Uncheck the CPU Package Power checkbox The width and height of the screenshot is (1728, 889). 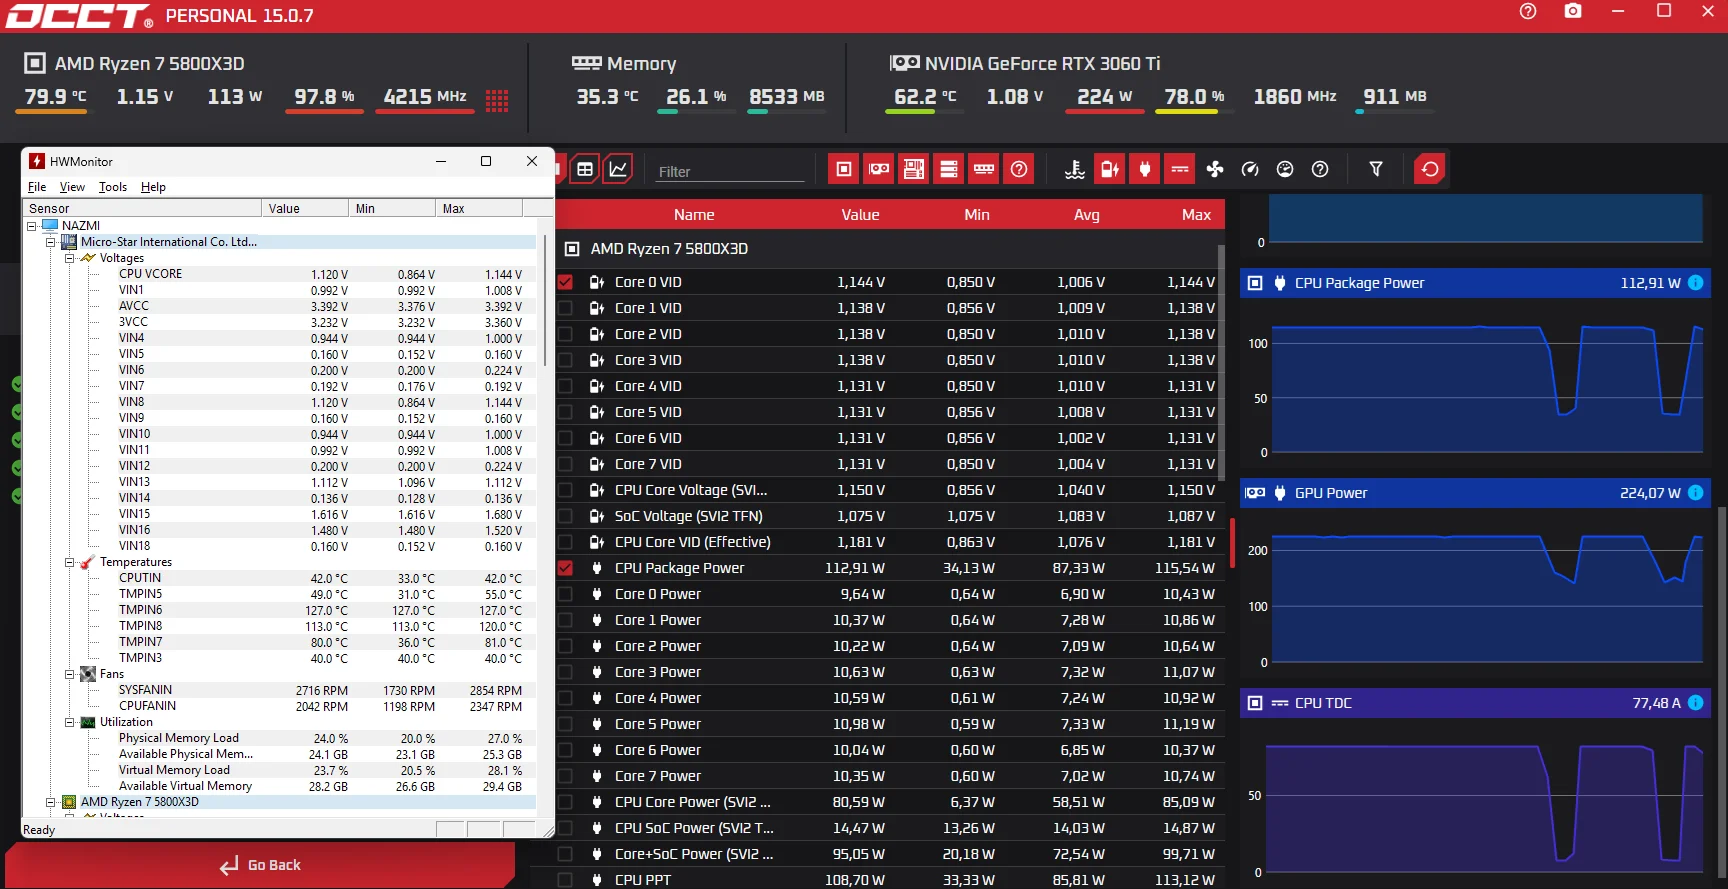coord(566,568)
